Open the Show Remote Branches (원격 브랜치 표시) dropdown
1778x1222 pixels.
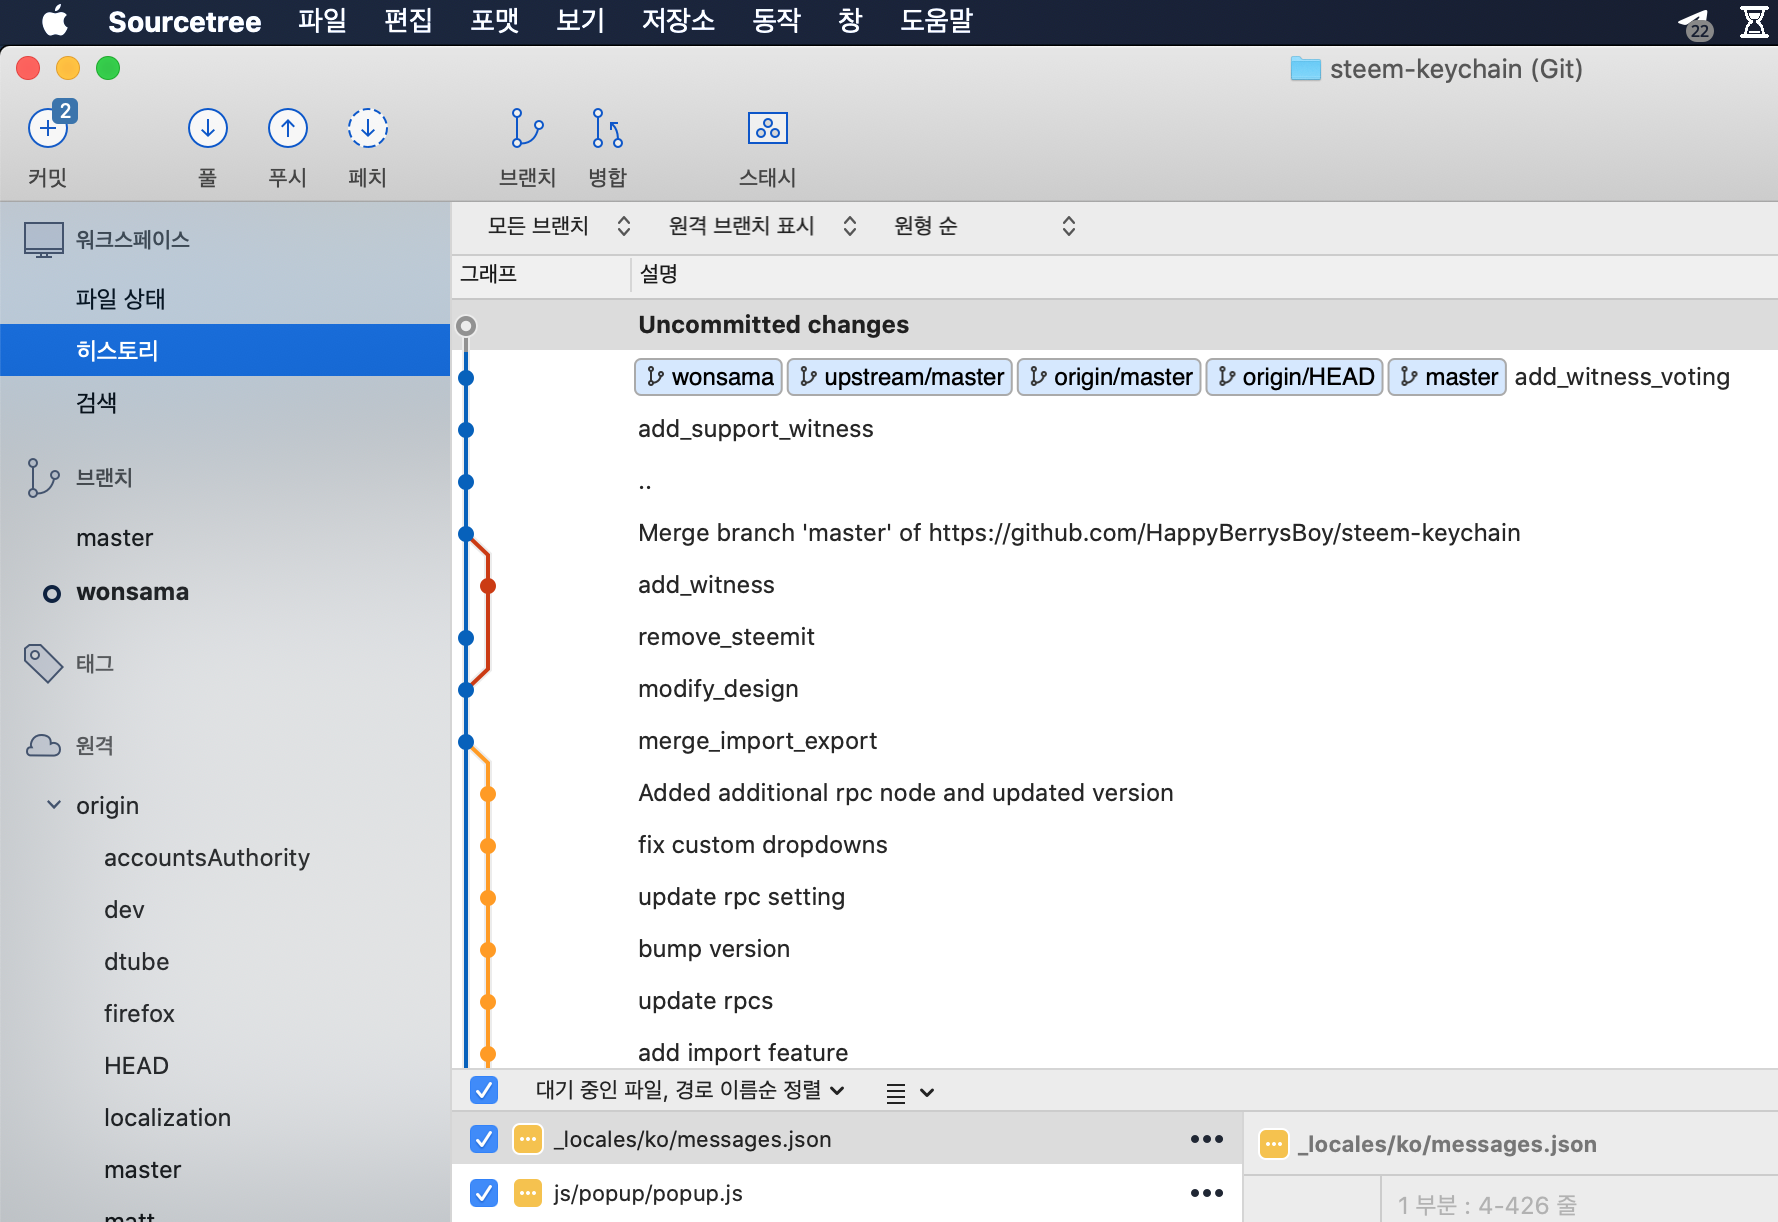pos(763,226)
